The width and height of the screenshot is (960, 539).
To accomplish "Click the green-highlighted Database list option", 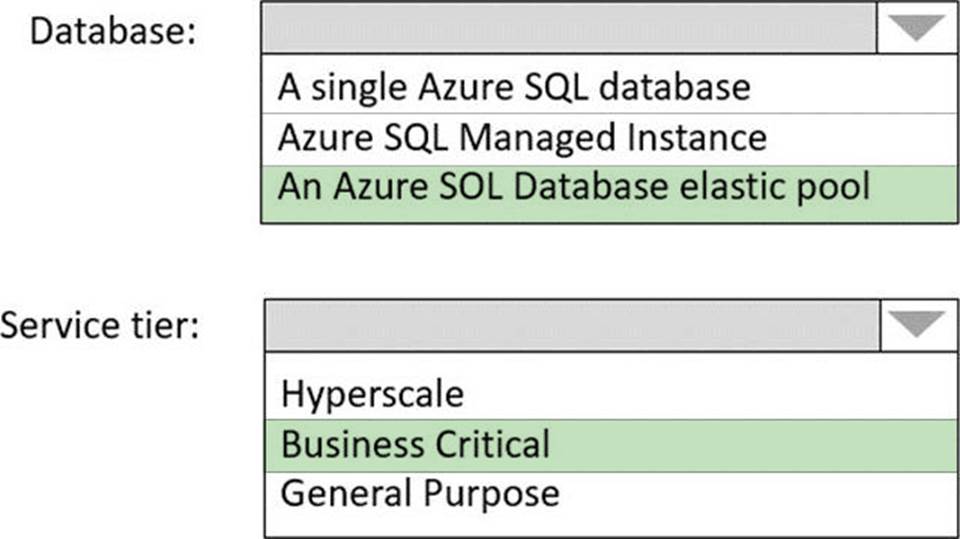I will [575, 186].
